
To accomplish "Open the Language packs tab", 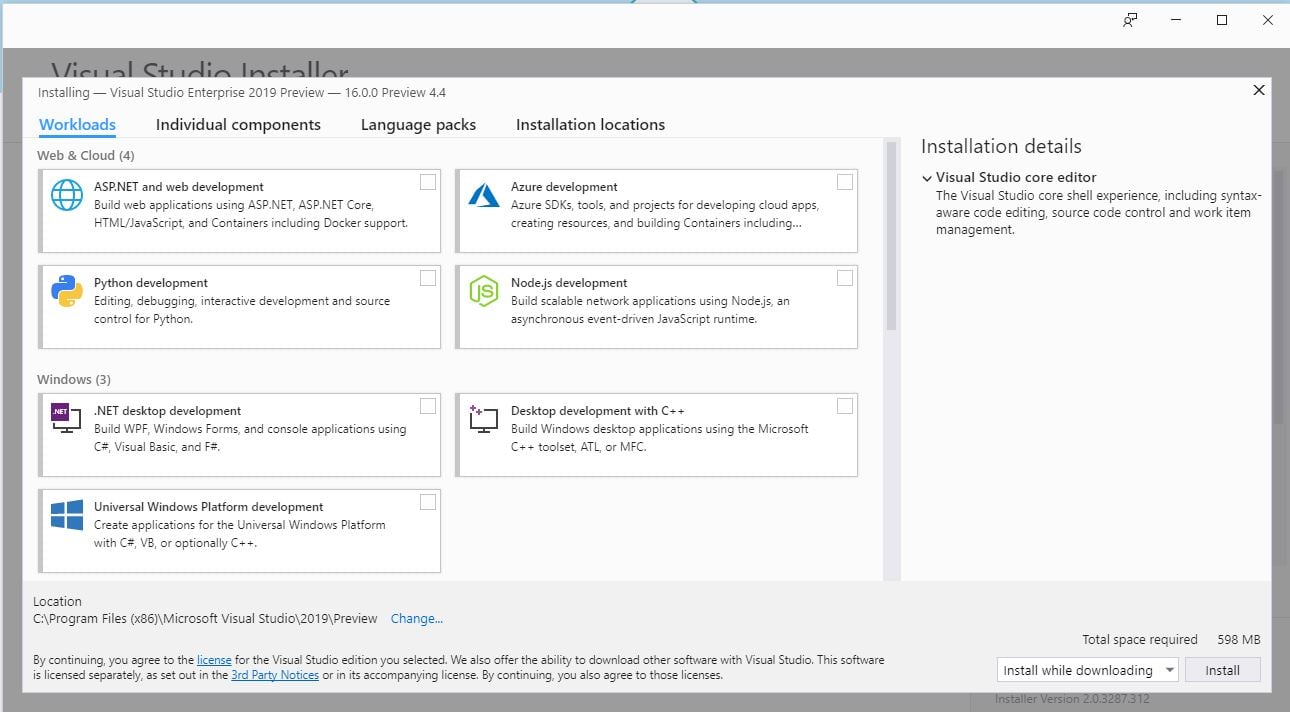I will pos(418,125).
